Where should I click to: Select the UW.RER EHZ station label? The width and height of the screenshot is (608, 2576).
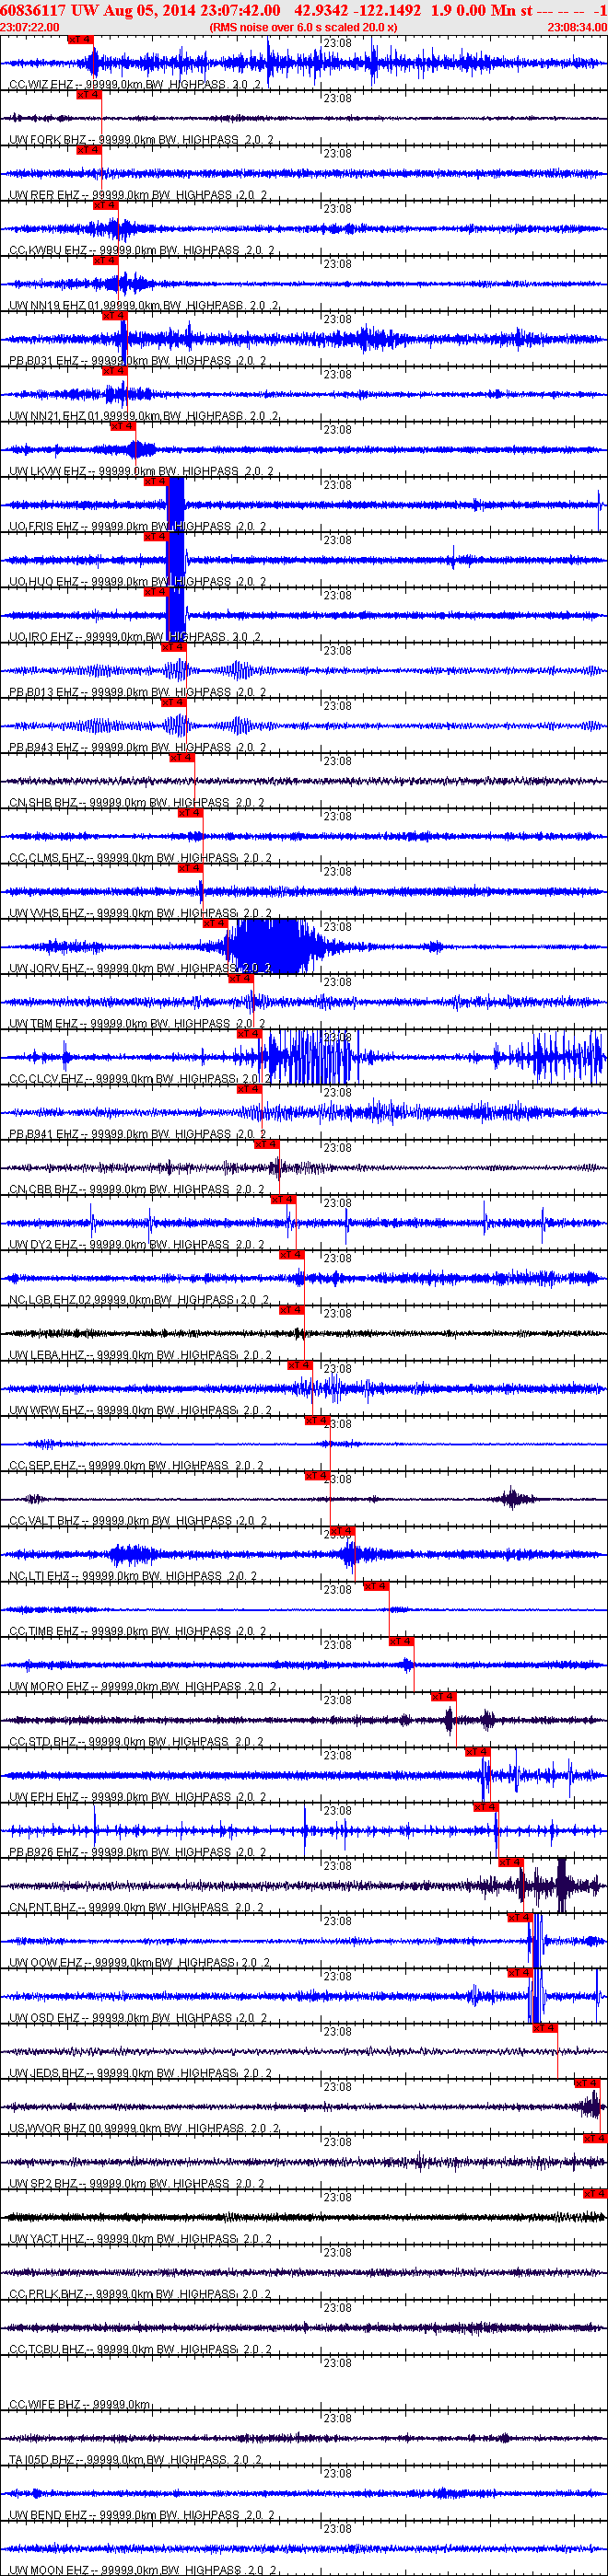[x=138, y=195]
